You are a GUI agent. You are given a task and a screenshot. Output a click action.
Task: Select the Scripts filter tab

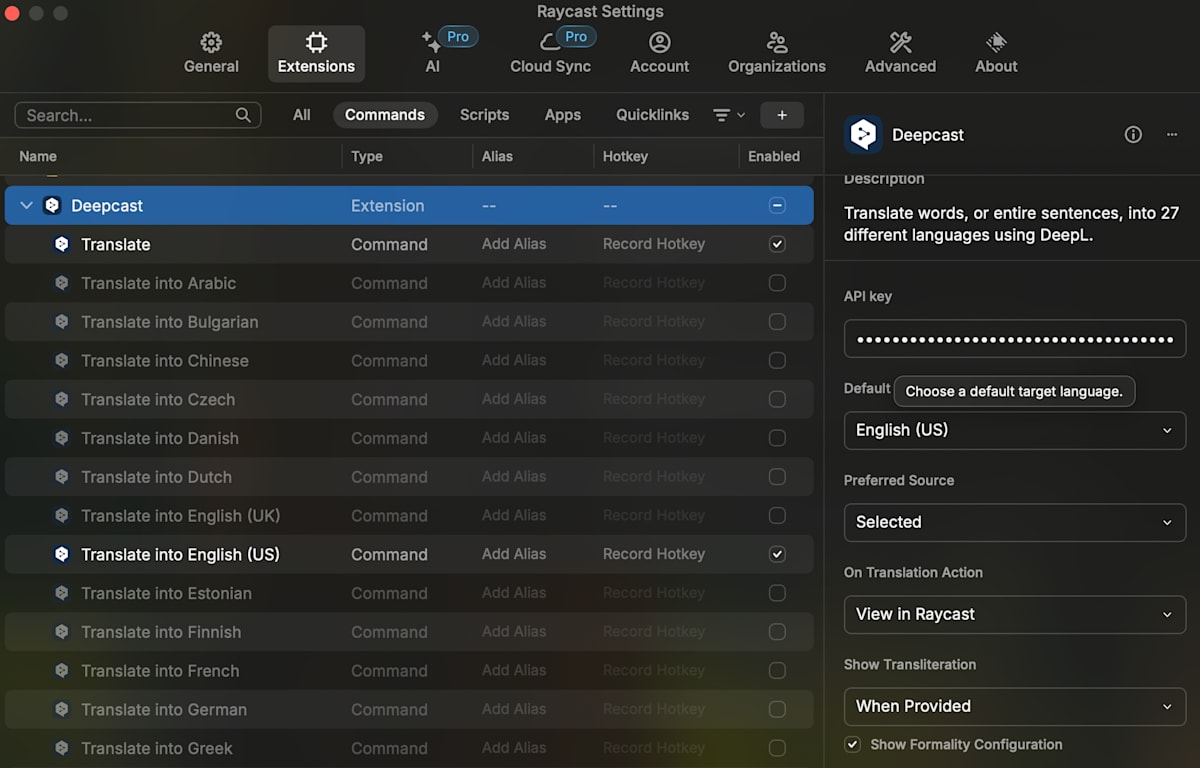click(x=484, y=115)
